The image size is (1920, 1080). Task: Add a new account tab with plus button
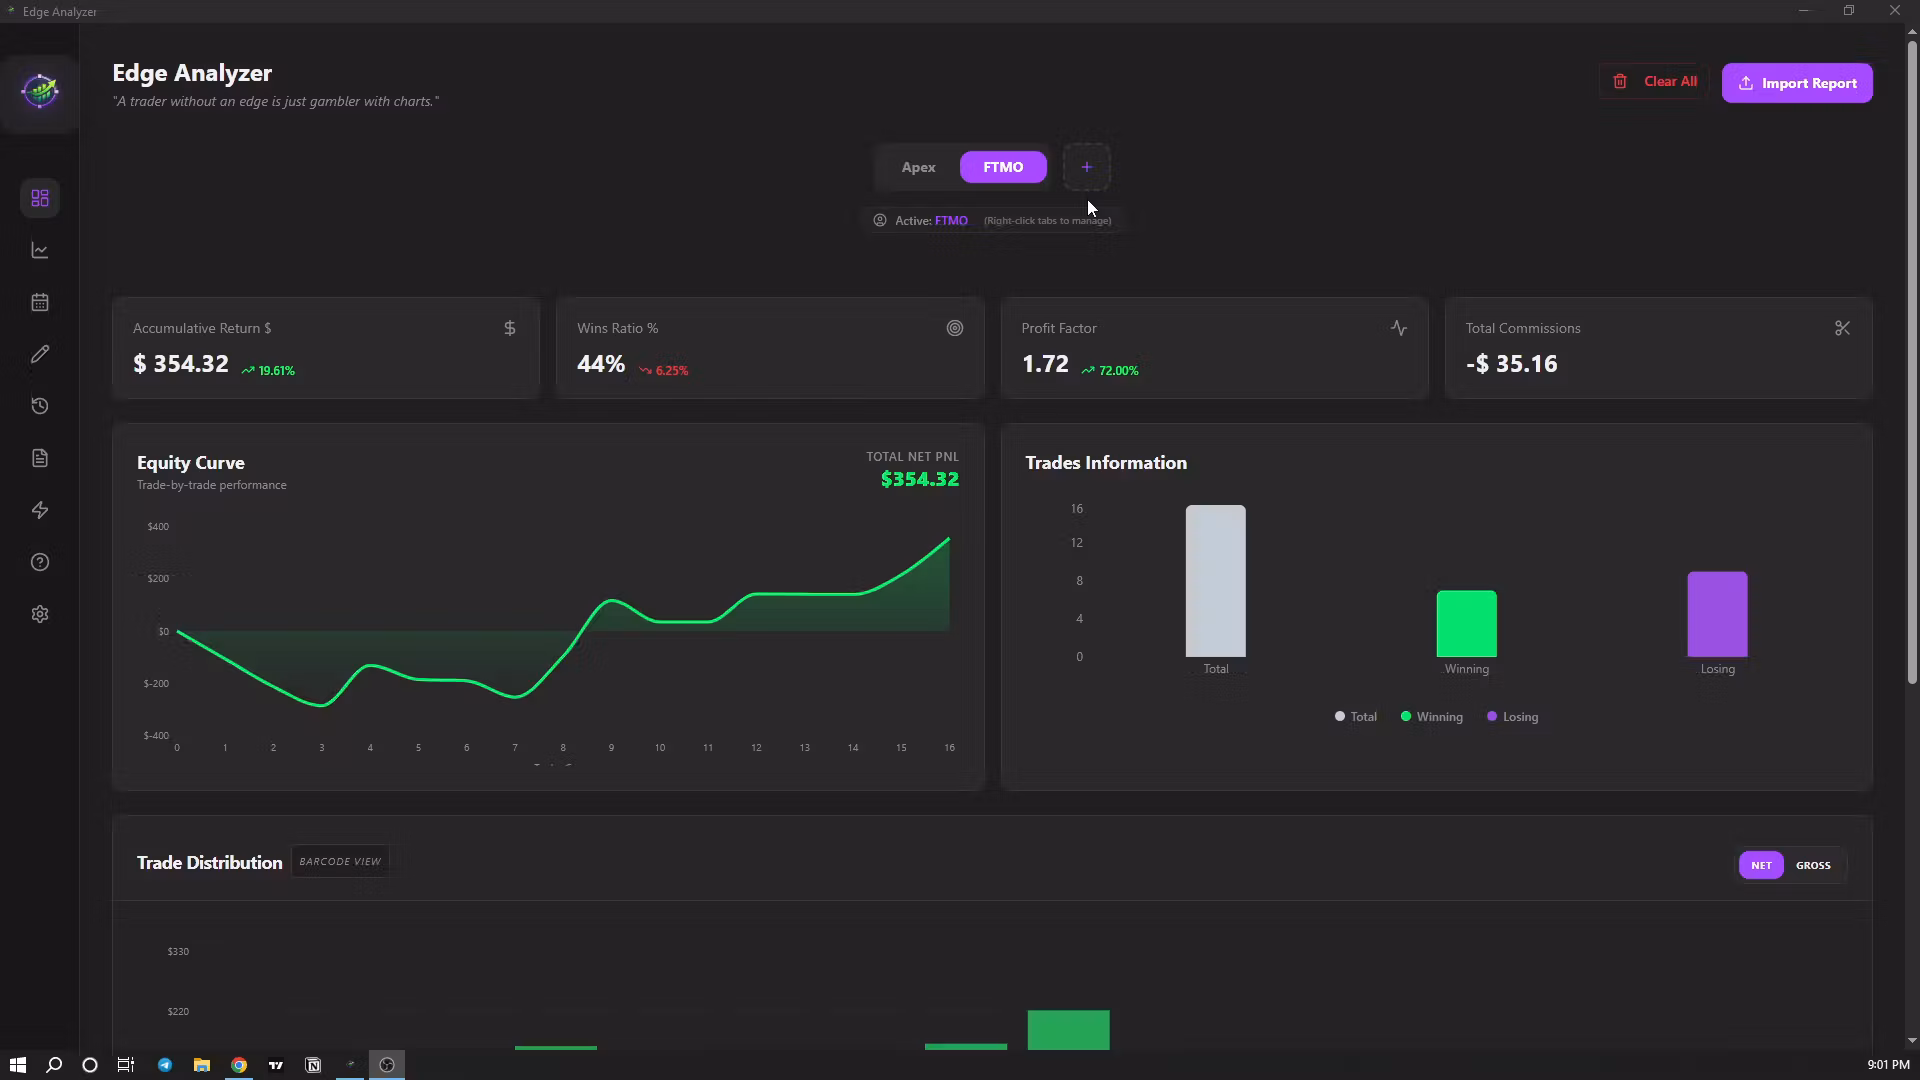pyautogui.click(x=1087, y=167)
